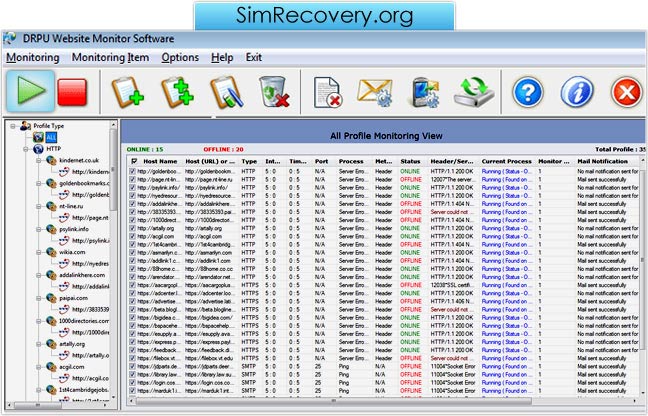
Task: Click the HTTP globe icon in tree
Action: (x=38, y=149)
